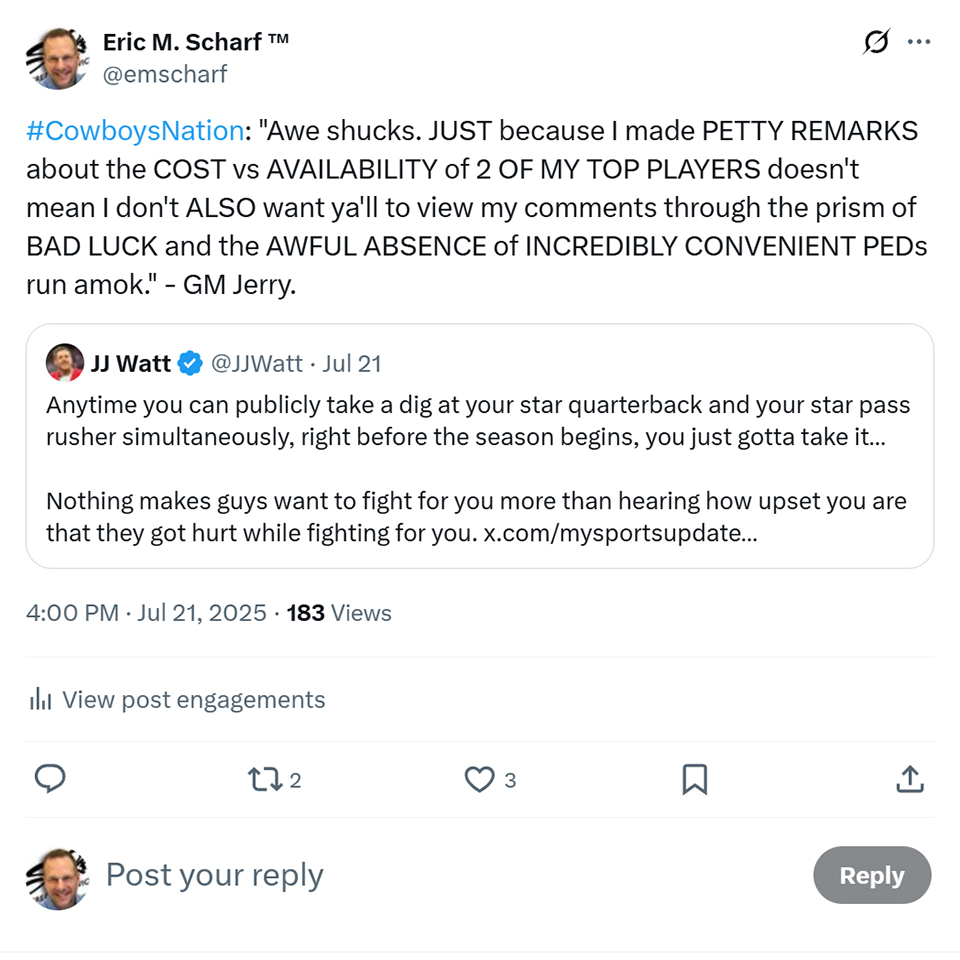Share the post via upload icon
960x960 pixels.
click(x=909, y=779)
